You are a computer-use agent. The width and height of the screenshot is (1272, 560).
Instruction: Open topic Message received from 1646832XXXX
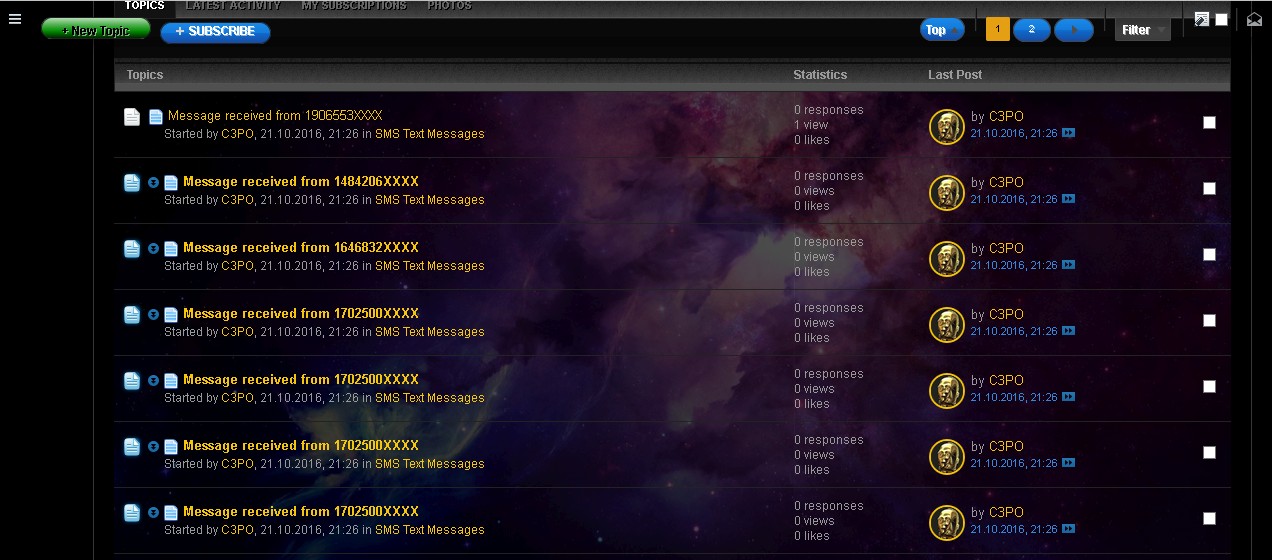(301, 248)
